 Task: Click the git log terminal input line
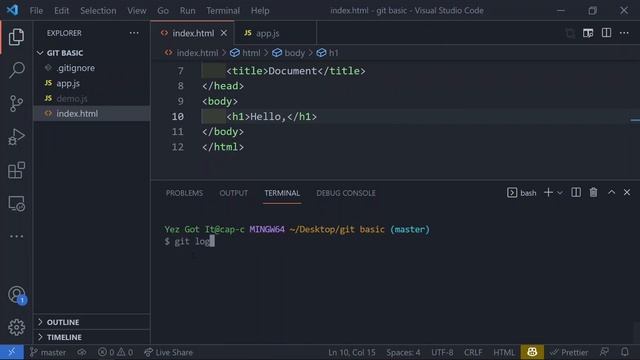pos(189,242)
